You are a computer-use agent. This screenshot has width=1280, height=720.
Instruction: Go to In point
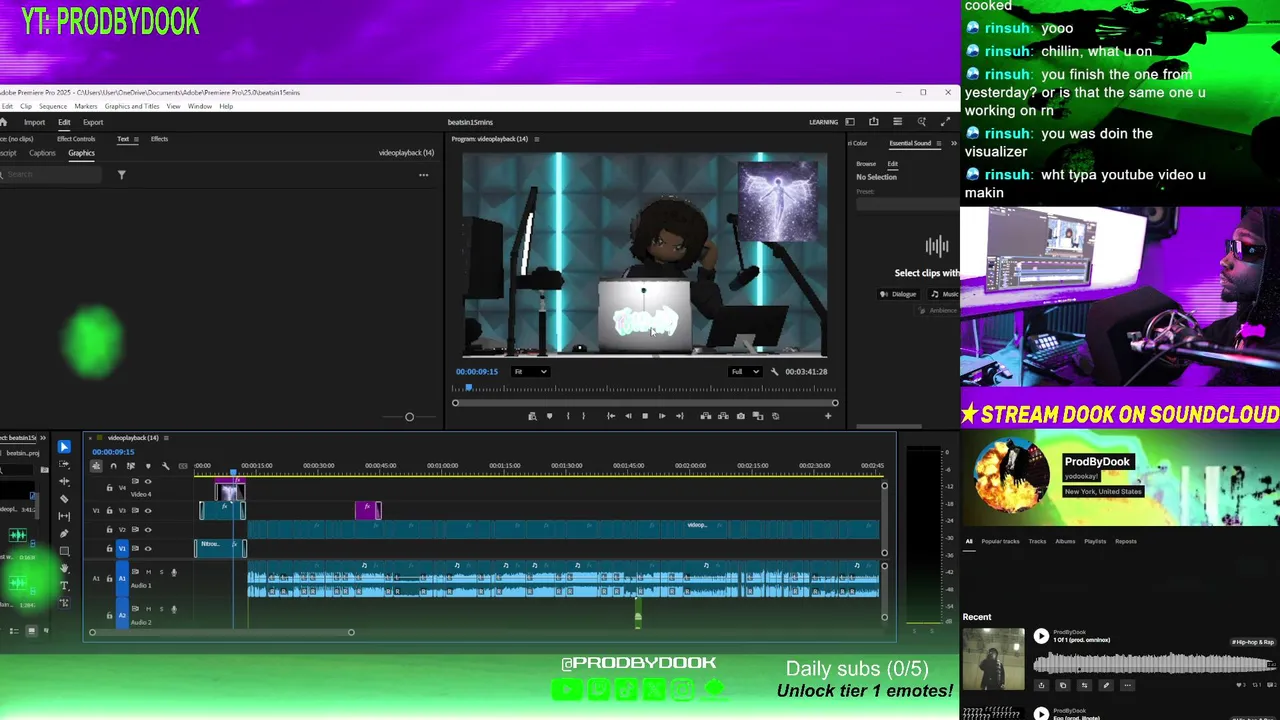(x=611, y=416)
